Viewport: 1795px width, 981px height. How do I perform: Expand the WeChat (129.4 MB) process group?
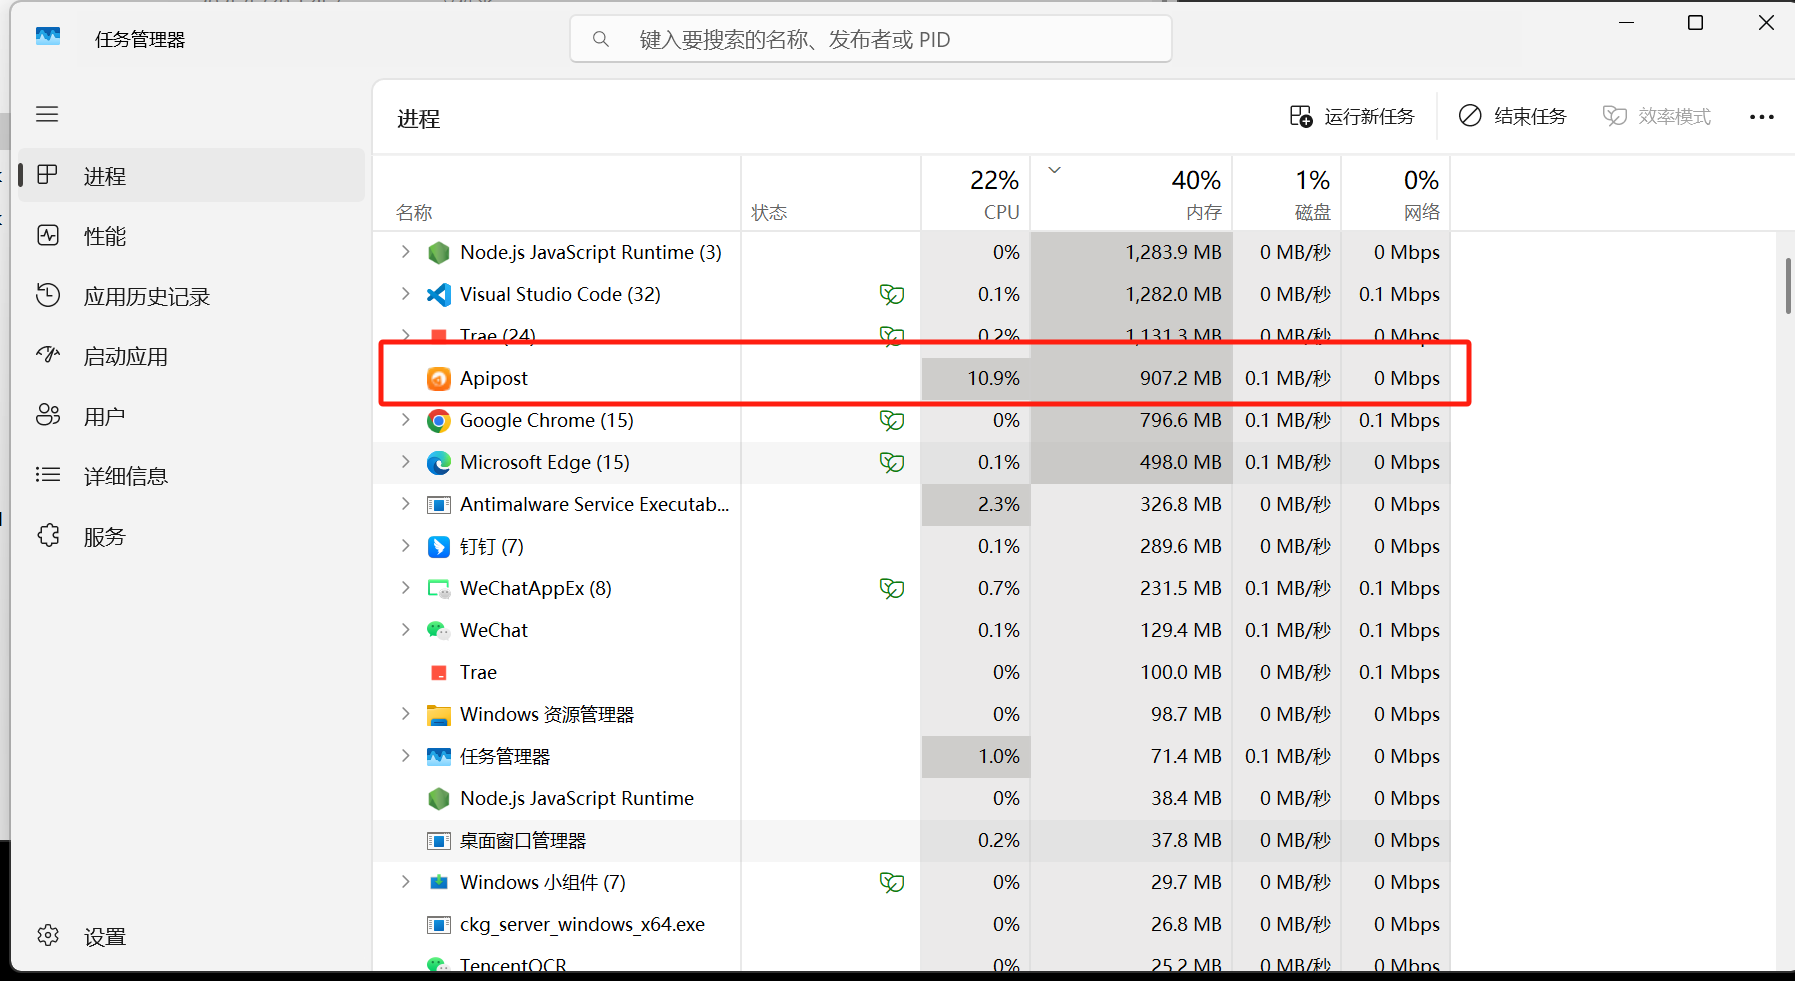click(405, 630)
